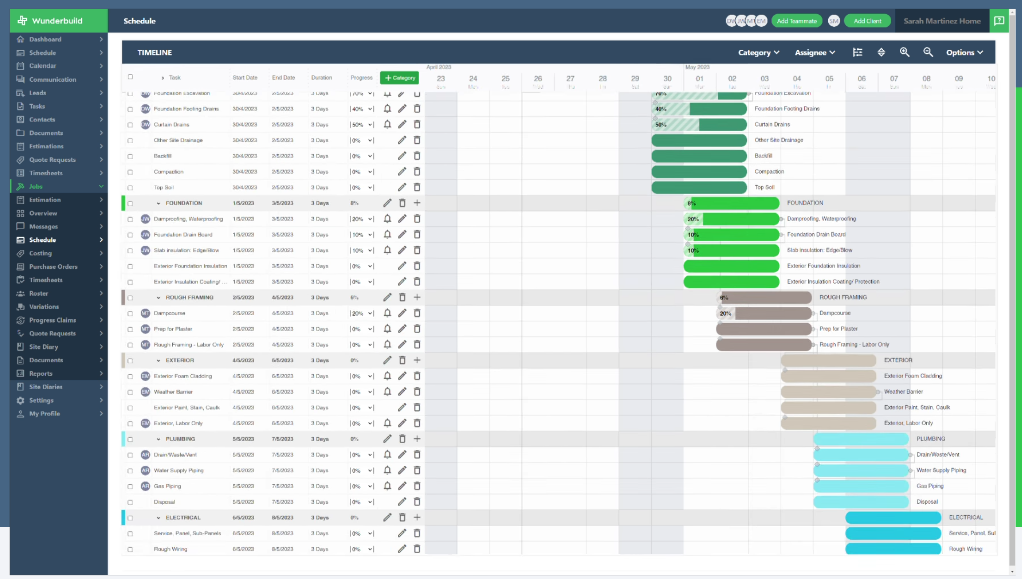Delete the Compaction task via trash icon
The height and width of the screenshot is (579, 1022).
(x=417, y=171)
